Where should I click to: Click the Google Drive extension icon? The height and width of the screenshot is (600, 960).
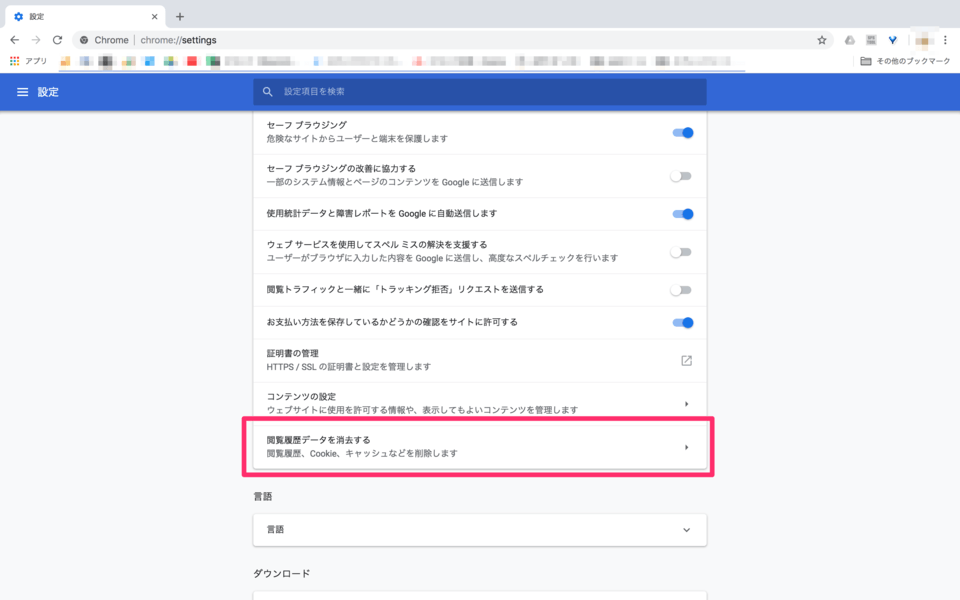(850, 40)
